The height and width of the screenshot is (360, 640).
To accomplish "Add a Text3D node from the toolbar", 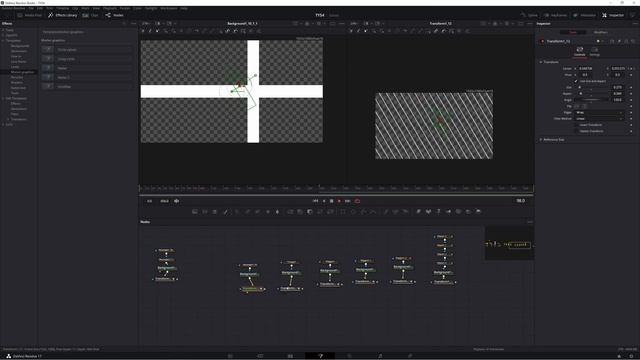I will pos(438,211).
